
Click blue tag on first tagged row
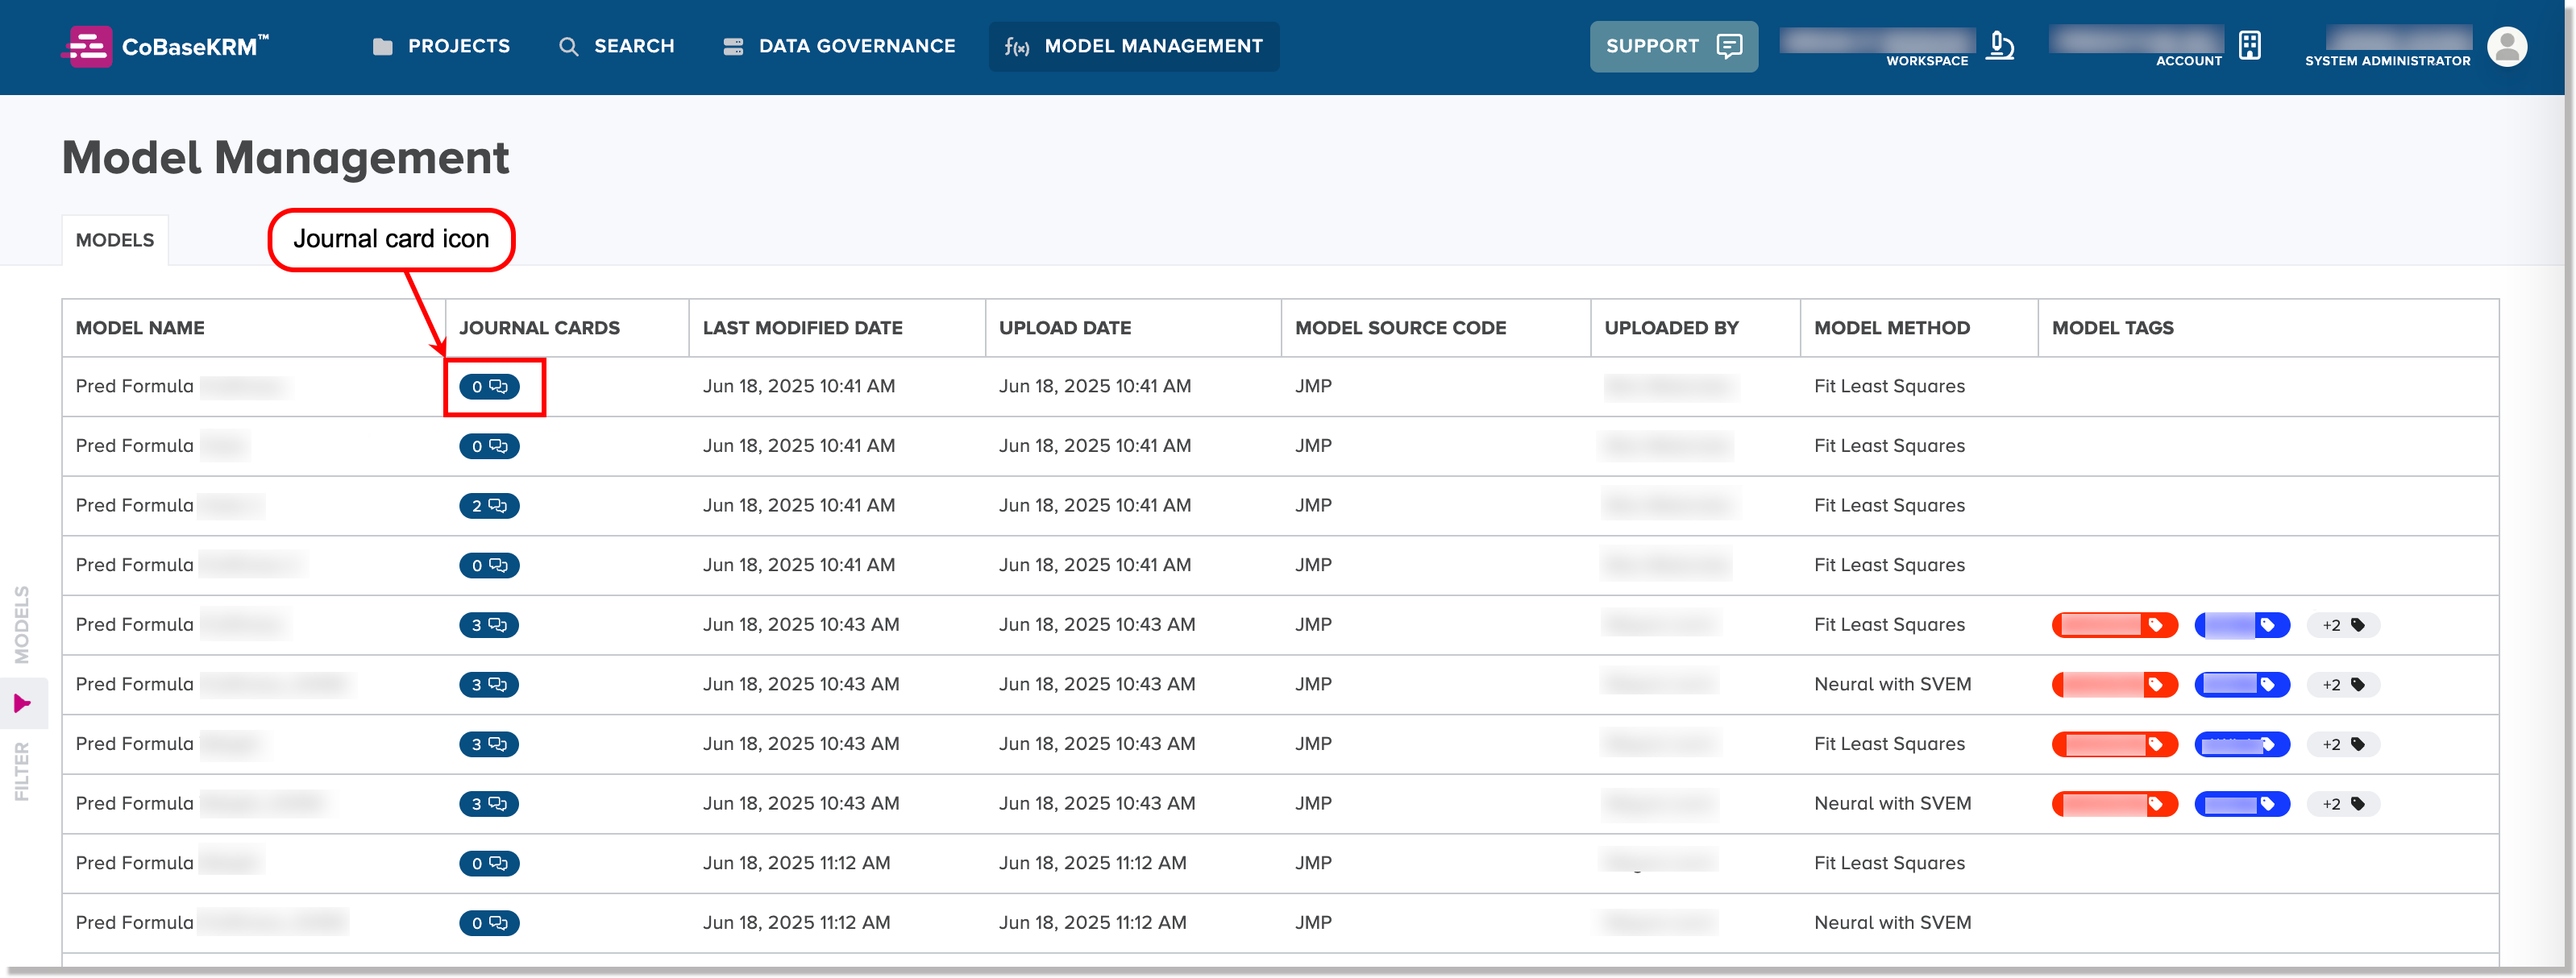(2242, 625)
